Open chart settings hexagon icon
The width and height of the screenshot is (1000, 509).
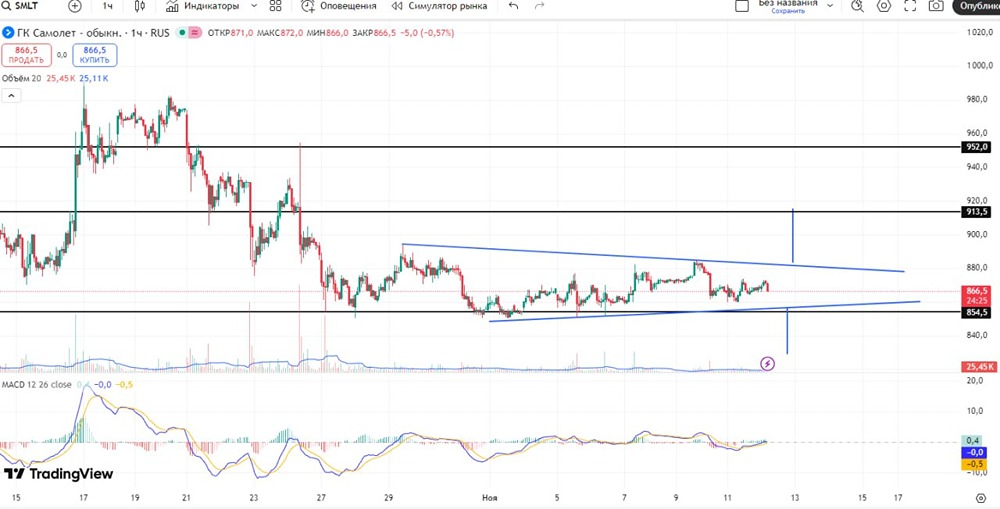click(883, 6)
